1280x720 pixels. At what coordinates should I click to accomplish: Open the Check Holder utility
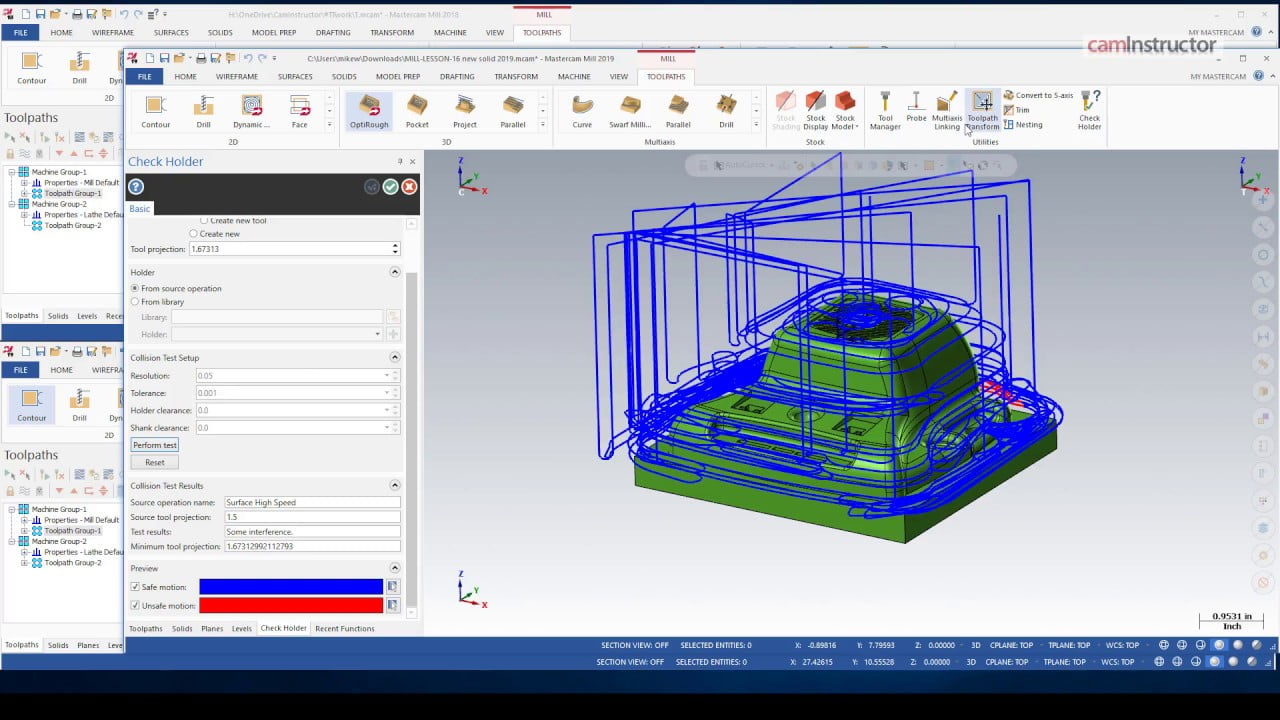click(x=1090, y=111)
